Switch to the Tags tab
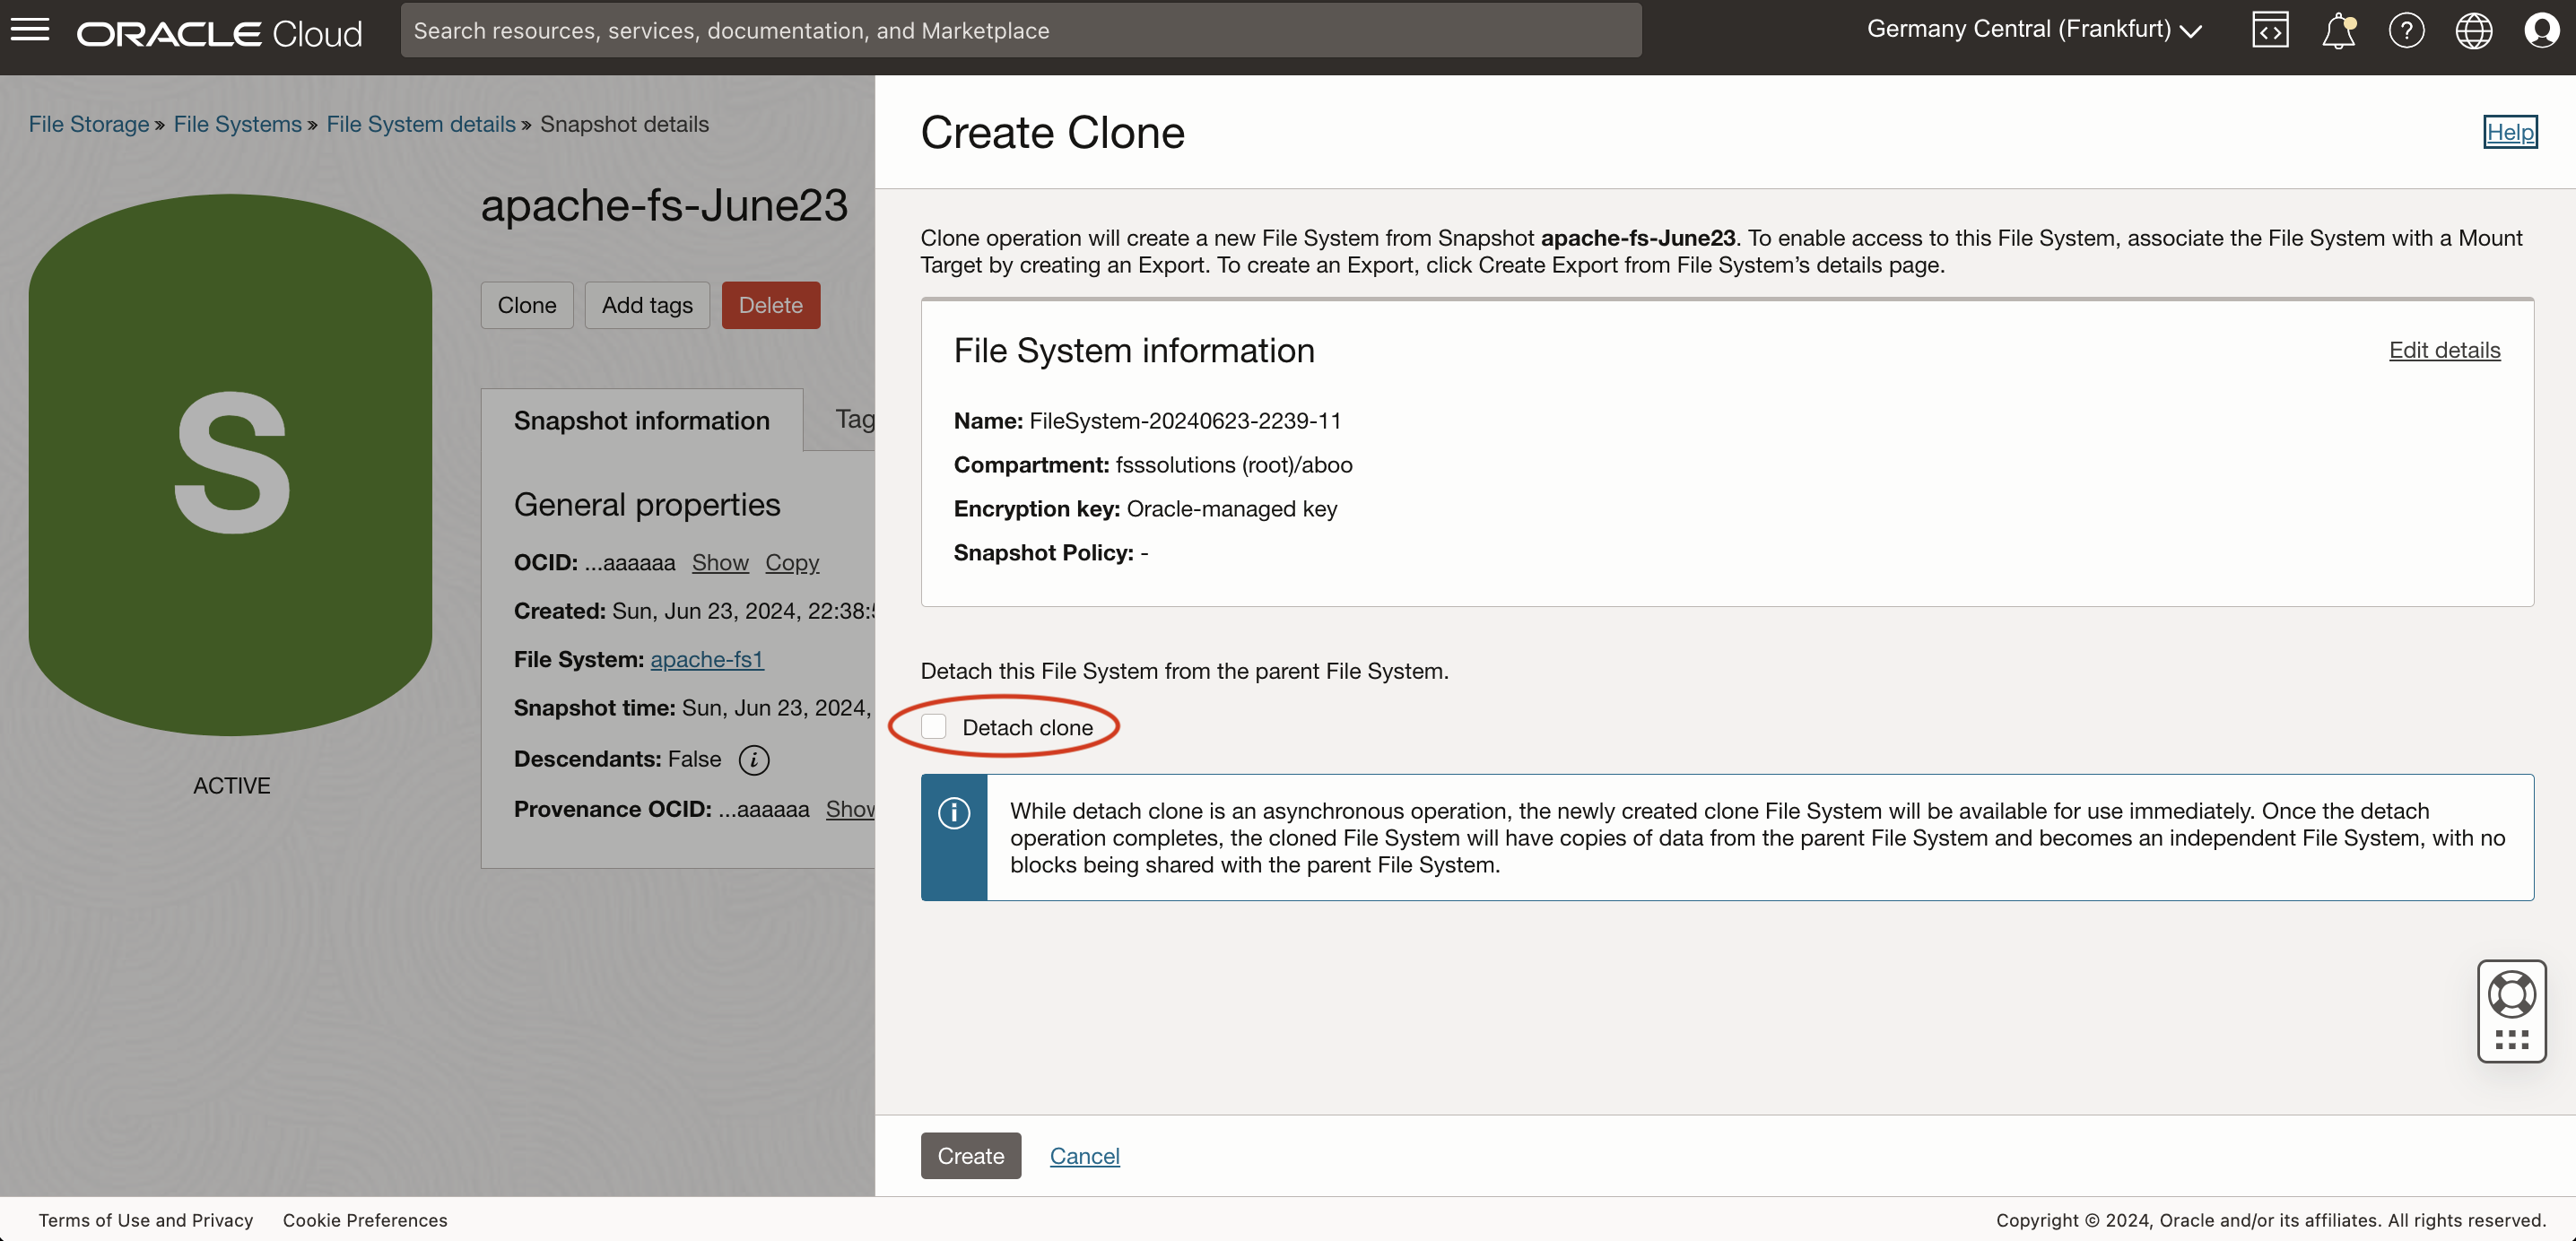Viewport: 2576px width, 1241px height. pos(853,419)
